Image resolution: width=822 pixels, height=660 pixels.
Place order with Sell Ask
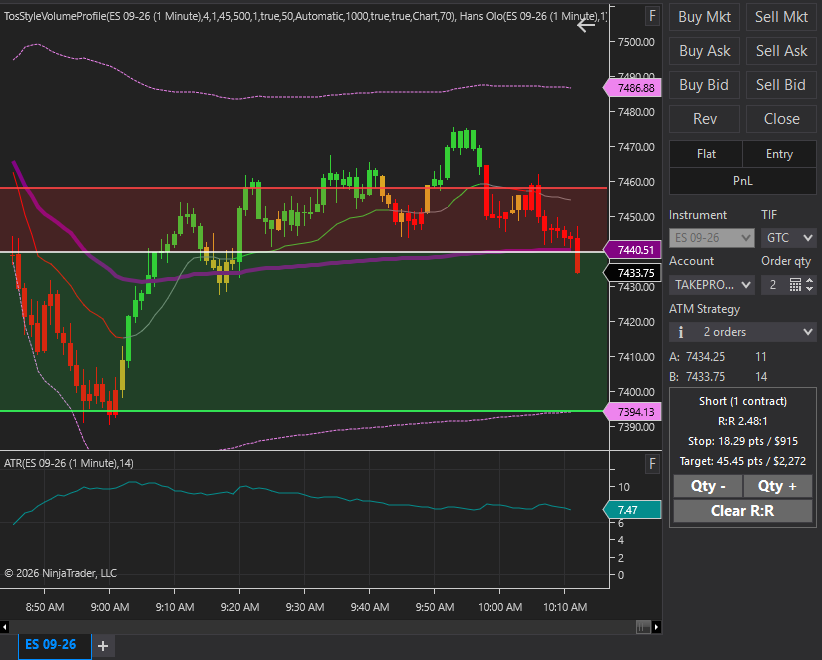781,51
